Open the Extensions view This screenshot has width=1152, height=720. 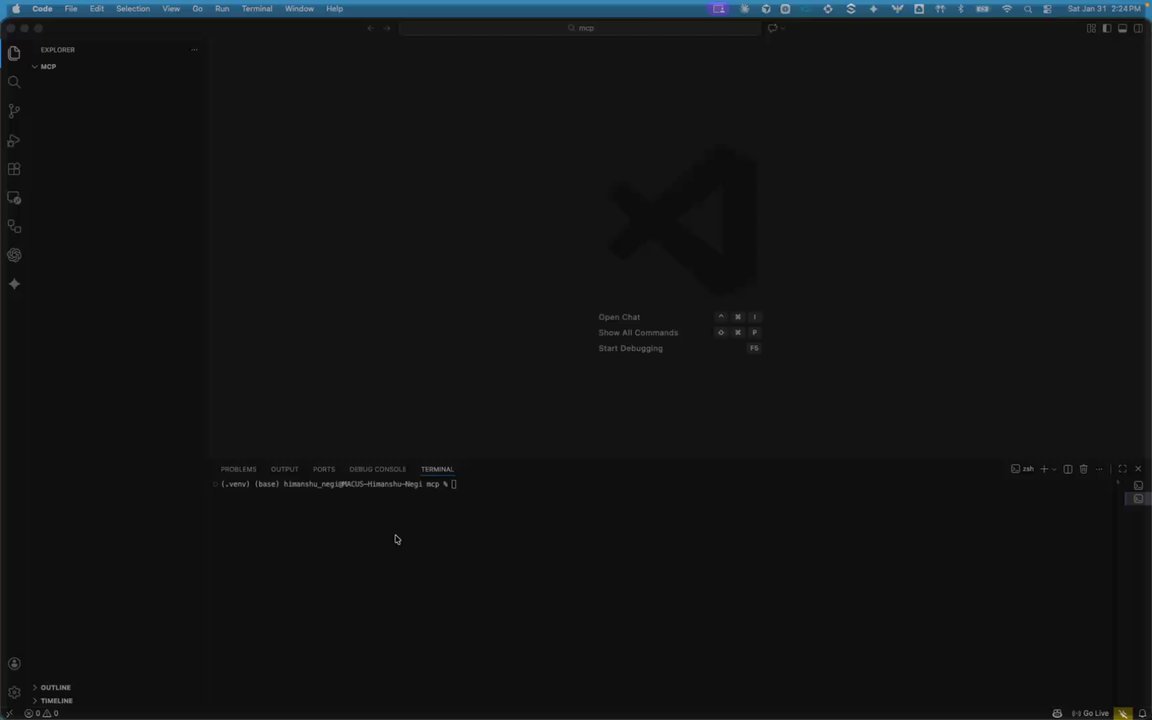[x=14, y=169]
